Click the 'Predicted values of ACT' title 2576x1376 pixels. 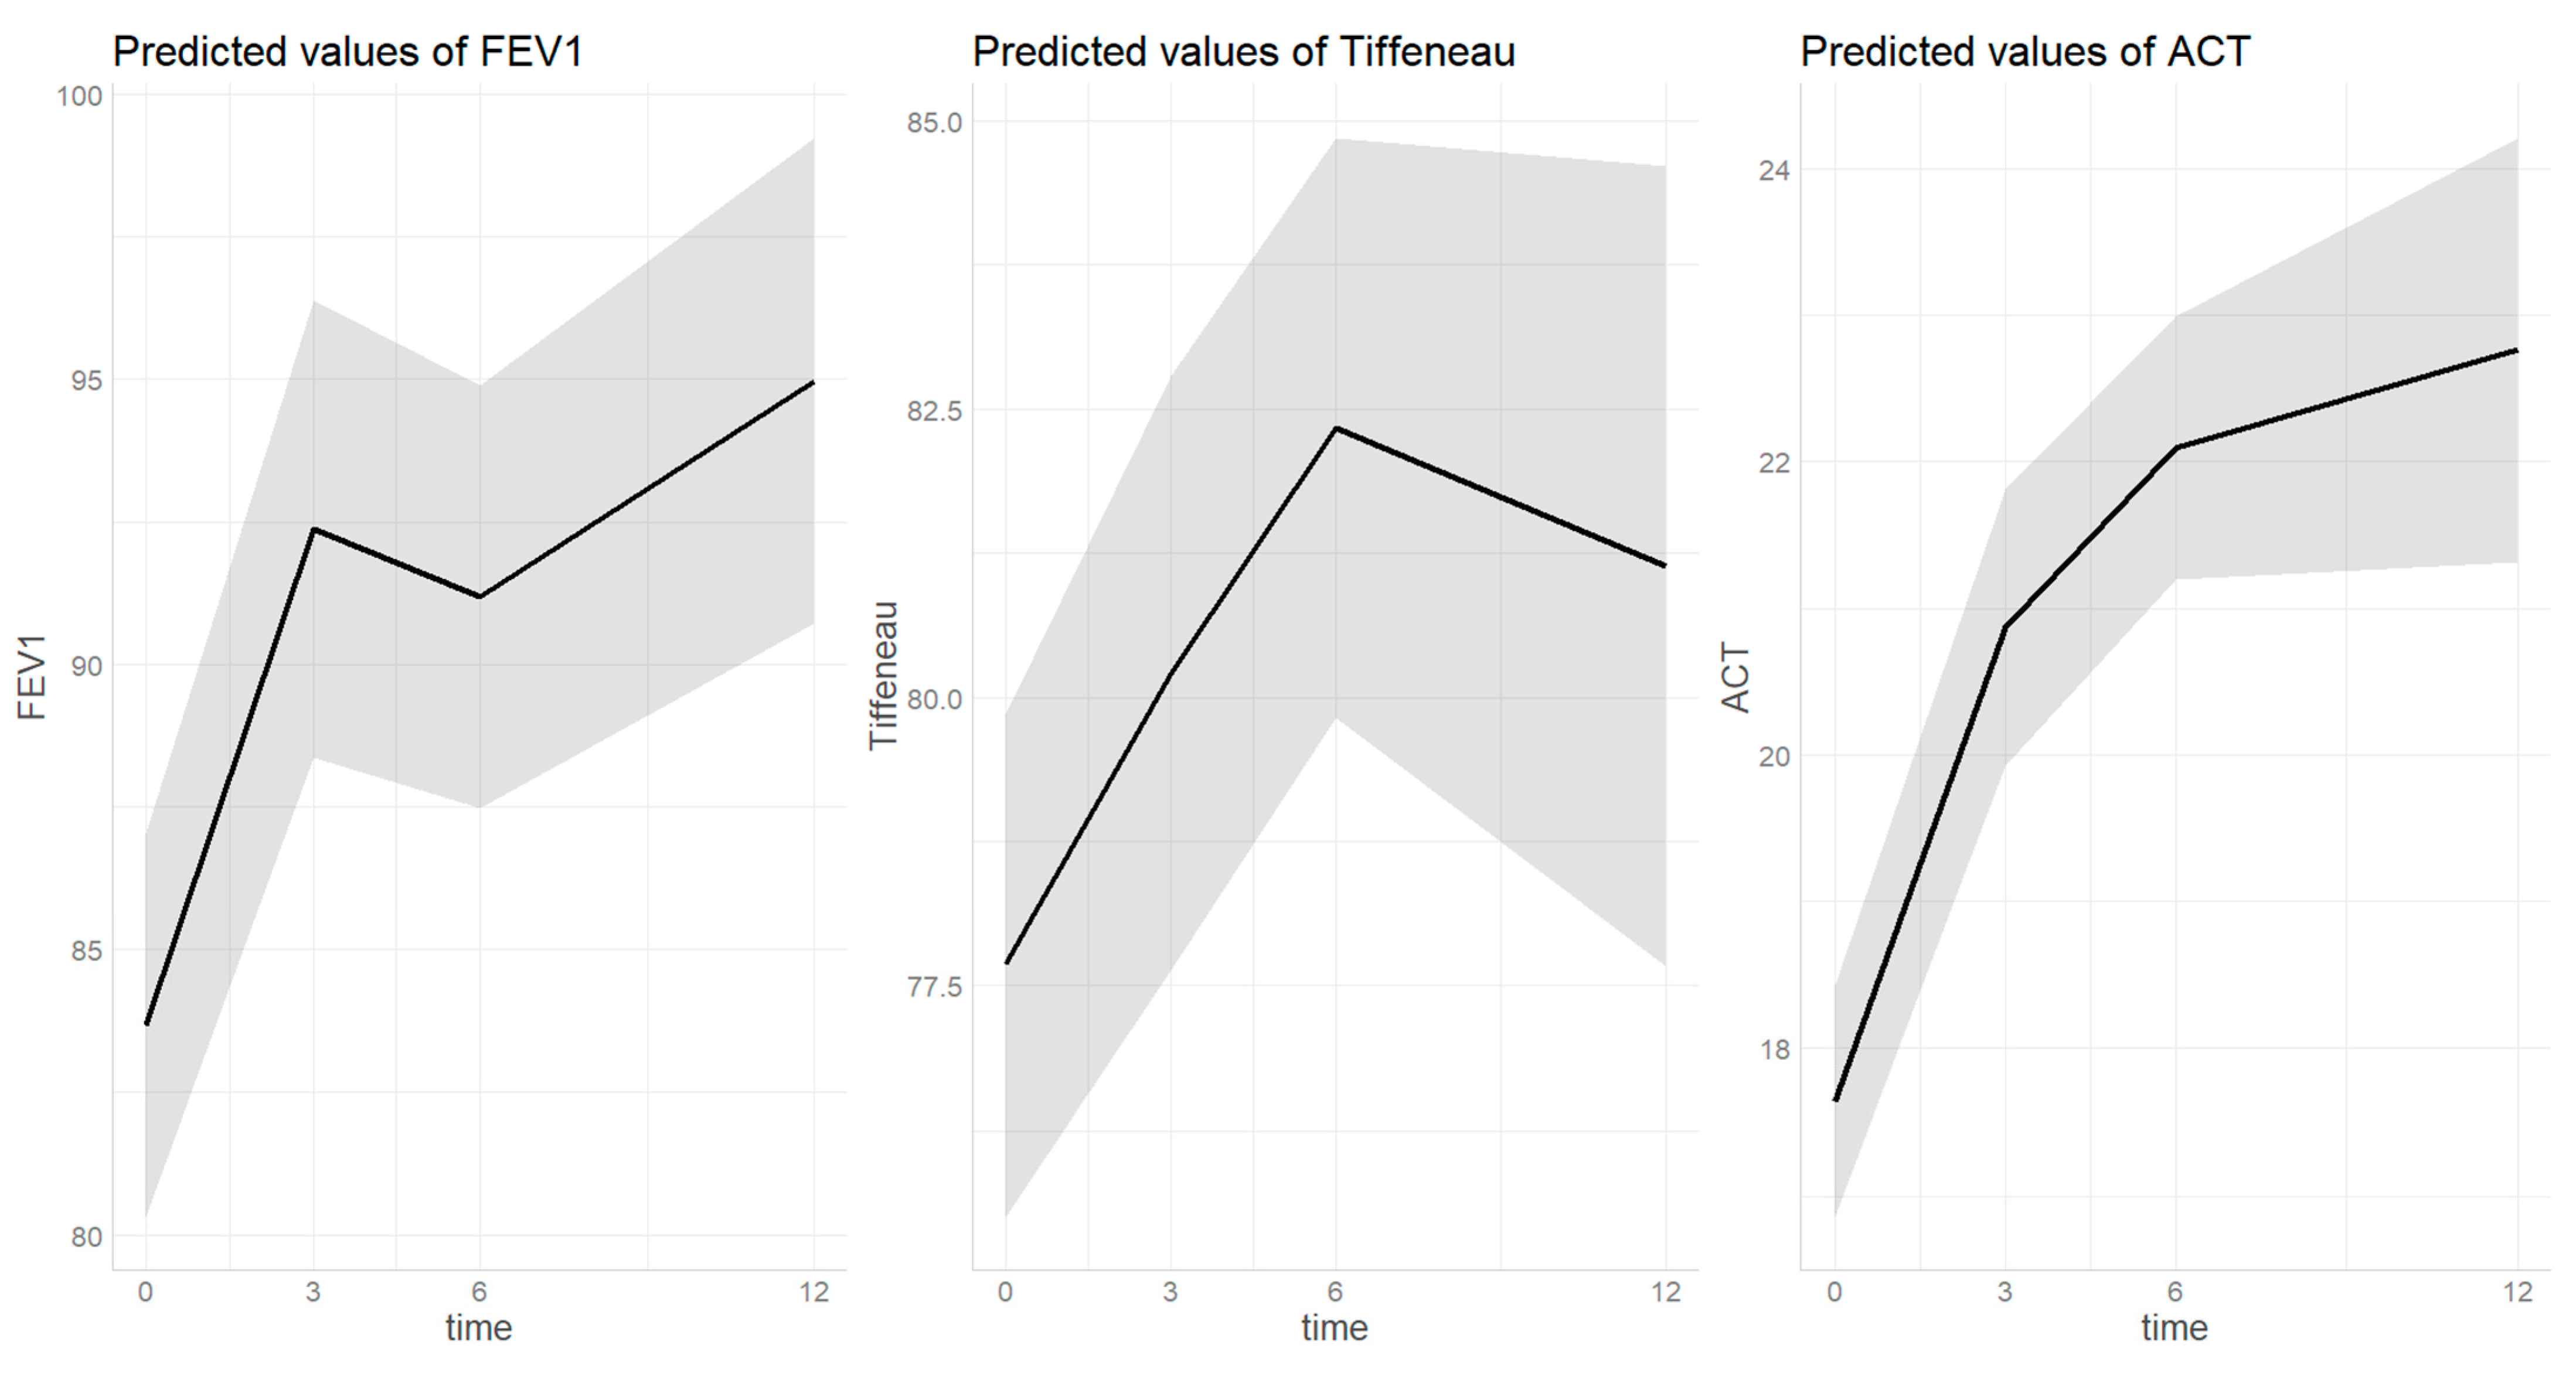point(2025,51)
